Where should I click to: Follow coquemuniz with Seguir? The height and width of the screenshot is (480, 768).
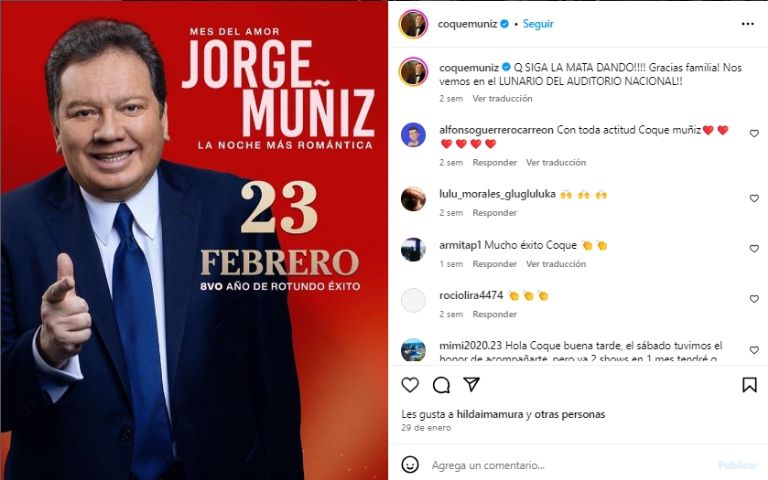538,24
